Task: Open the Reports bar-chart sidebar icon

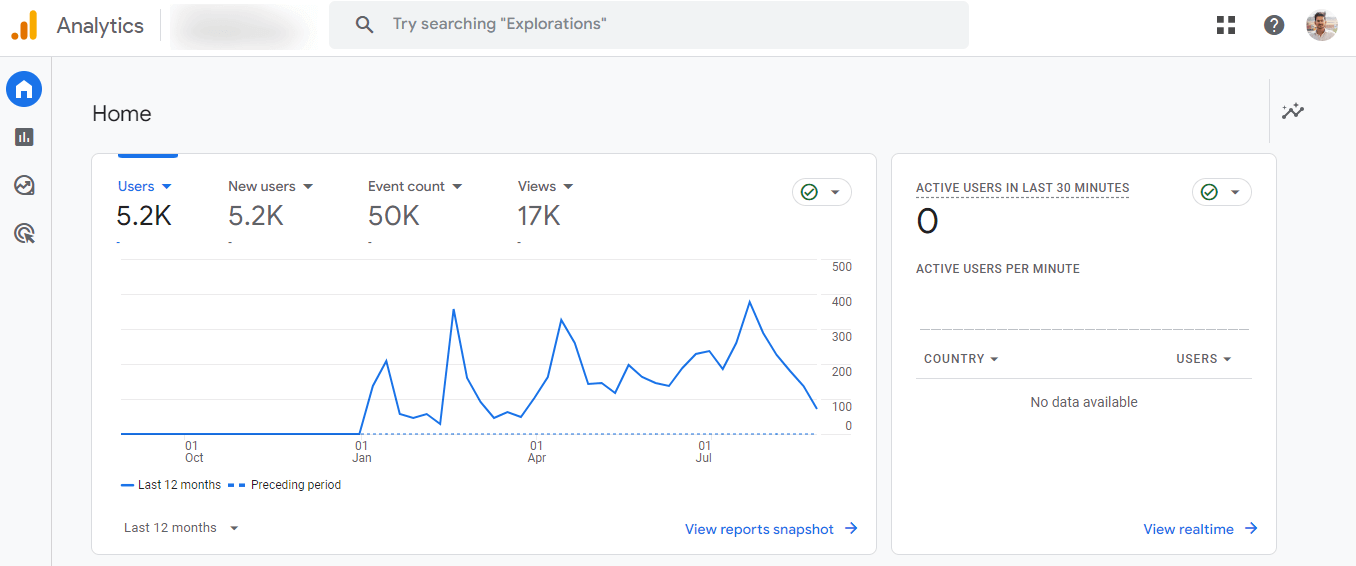Action: (x=24, y=137)
